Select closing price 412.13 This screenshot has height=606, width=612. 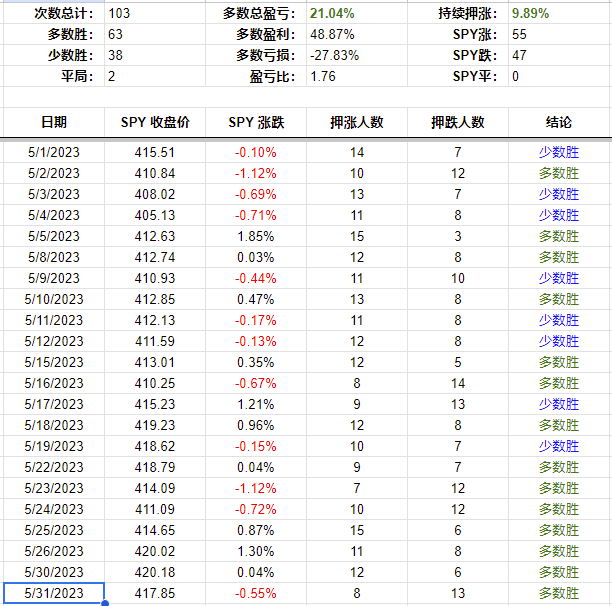point(155,320)
